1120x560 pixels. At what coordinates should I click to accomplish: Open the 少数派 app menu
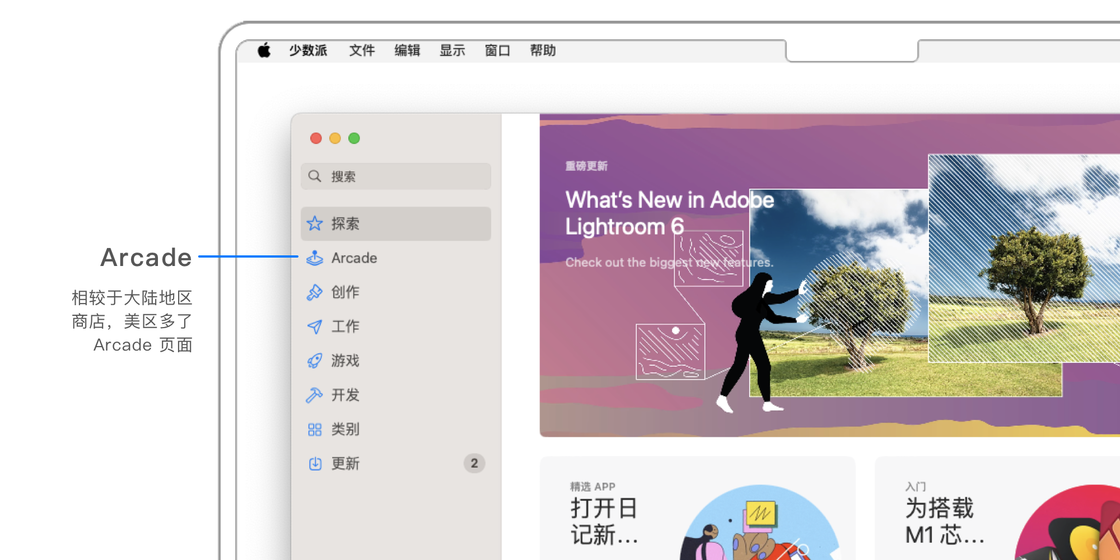point(308,51)
